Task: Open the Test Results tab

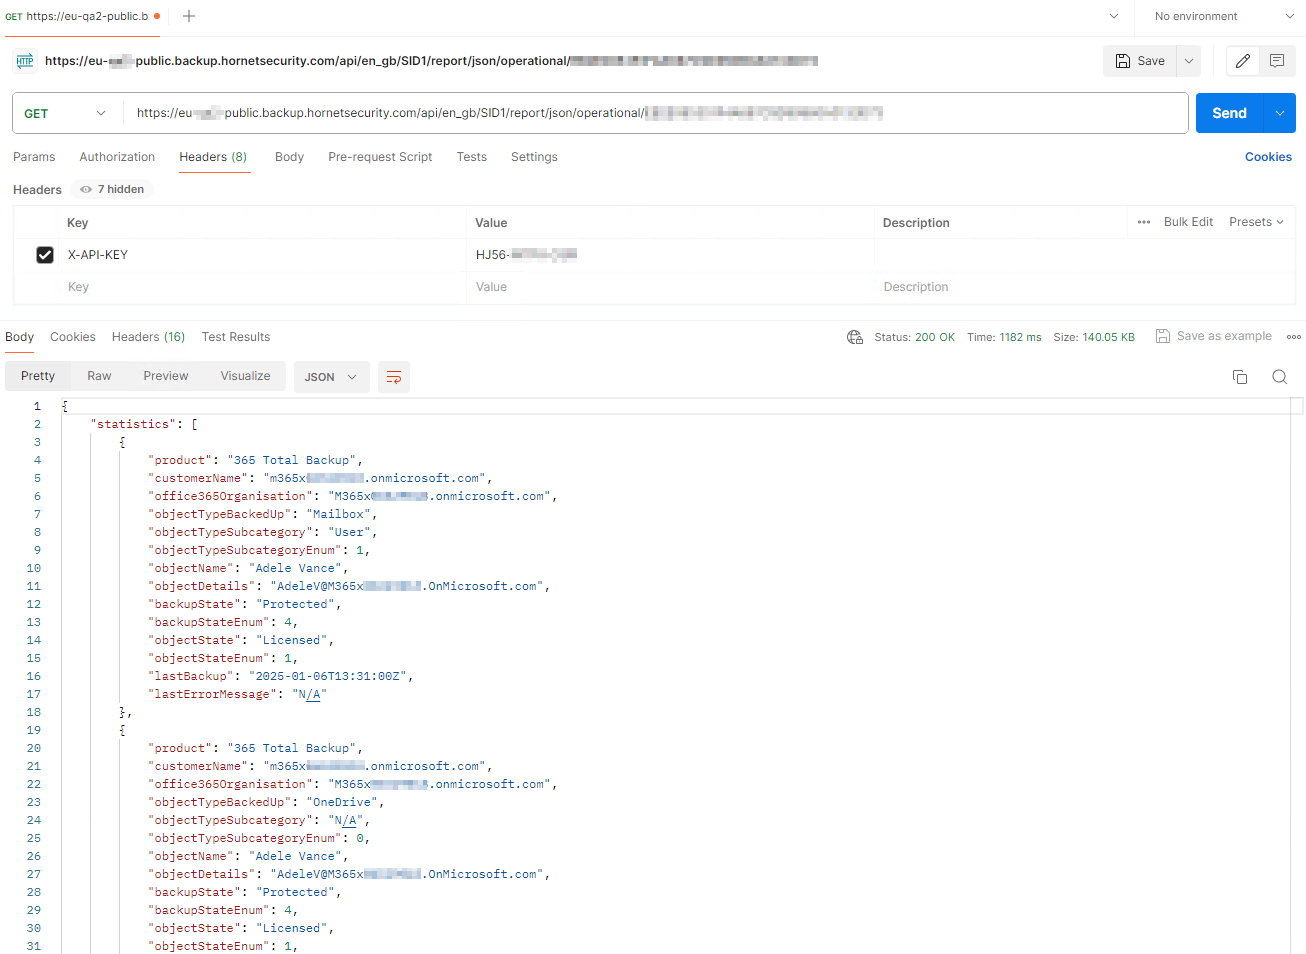Action: [236, 337]
